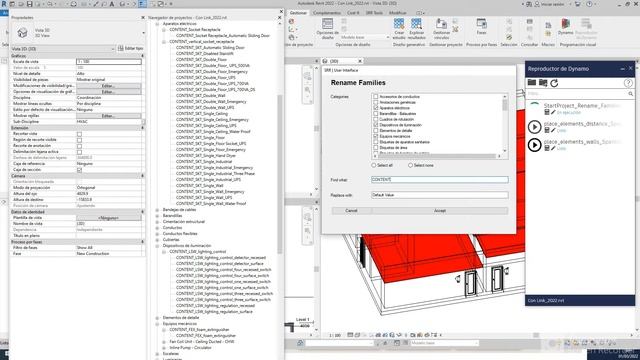Collapse the Gráficos properties section
Viewport: 640px width, 360px height.
(142, 56)
